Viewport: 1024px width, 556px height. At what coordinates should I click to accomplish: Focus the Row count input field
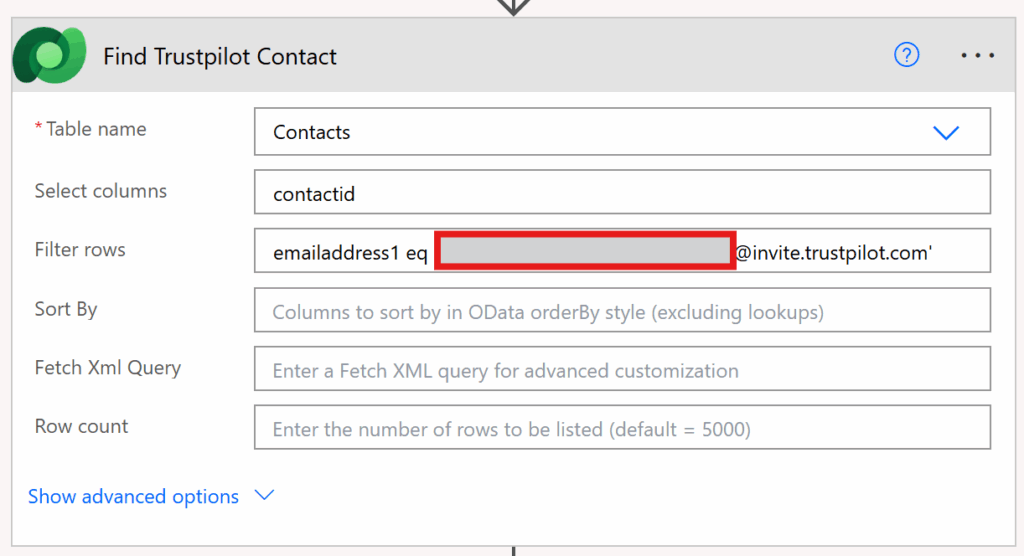(x=622, y=430)
